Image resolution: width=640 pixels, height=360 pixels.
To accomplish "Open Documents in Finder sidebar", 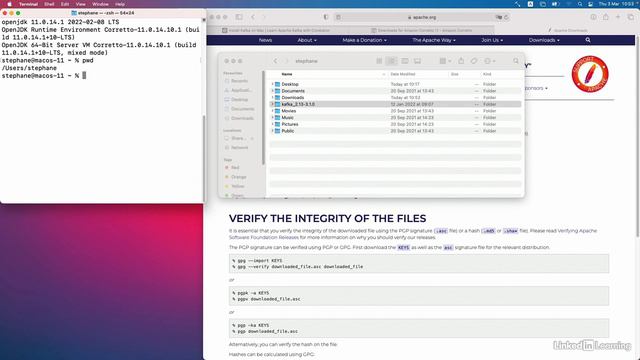I will click(239, 109).
